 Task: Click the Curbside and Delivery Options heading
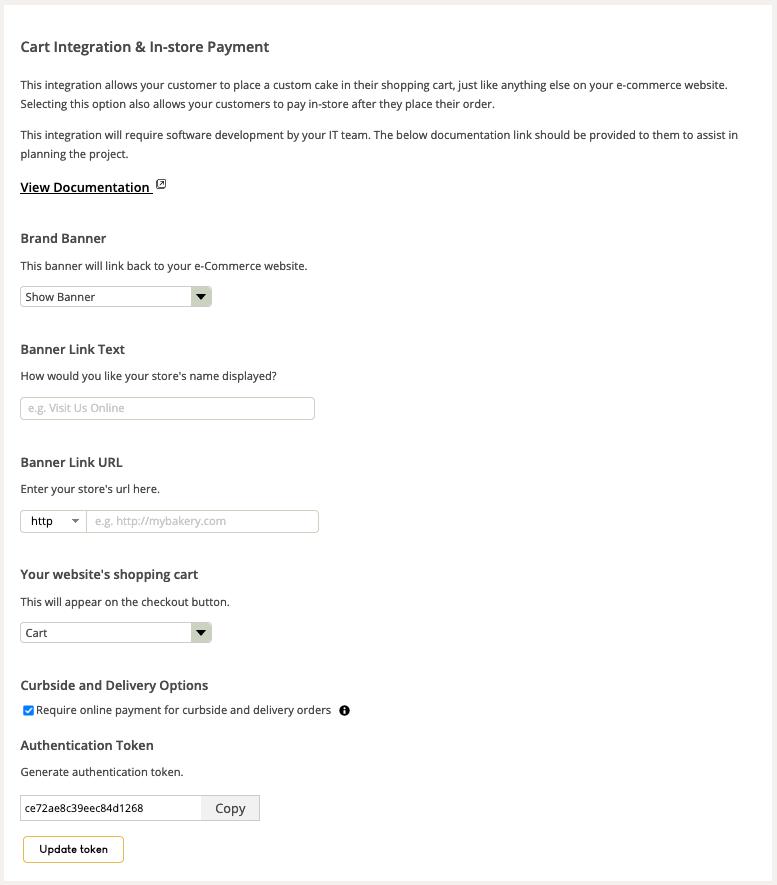pos(114,685)
